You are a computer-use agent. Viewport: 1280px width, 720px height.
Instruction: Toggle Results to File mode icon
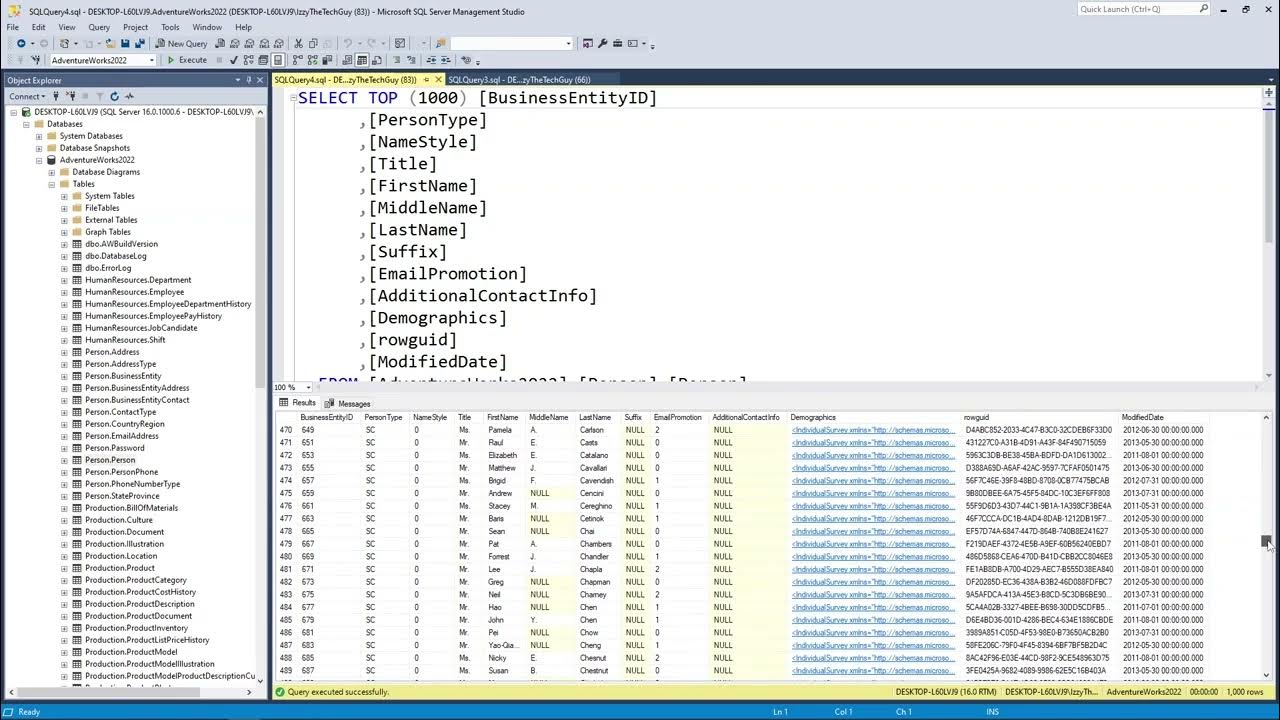tap(376, 60)
